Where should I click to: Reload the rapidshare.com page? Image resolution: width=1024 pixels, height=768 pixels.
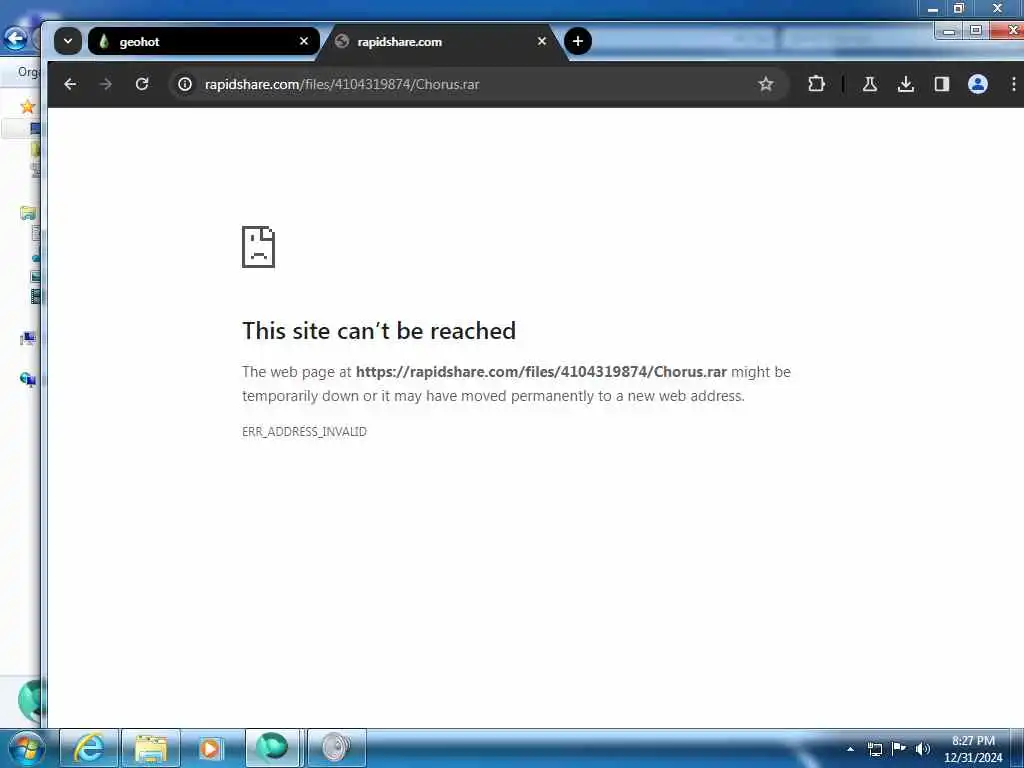coord(142,84)
